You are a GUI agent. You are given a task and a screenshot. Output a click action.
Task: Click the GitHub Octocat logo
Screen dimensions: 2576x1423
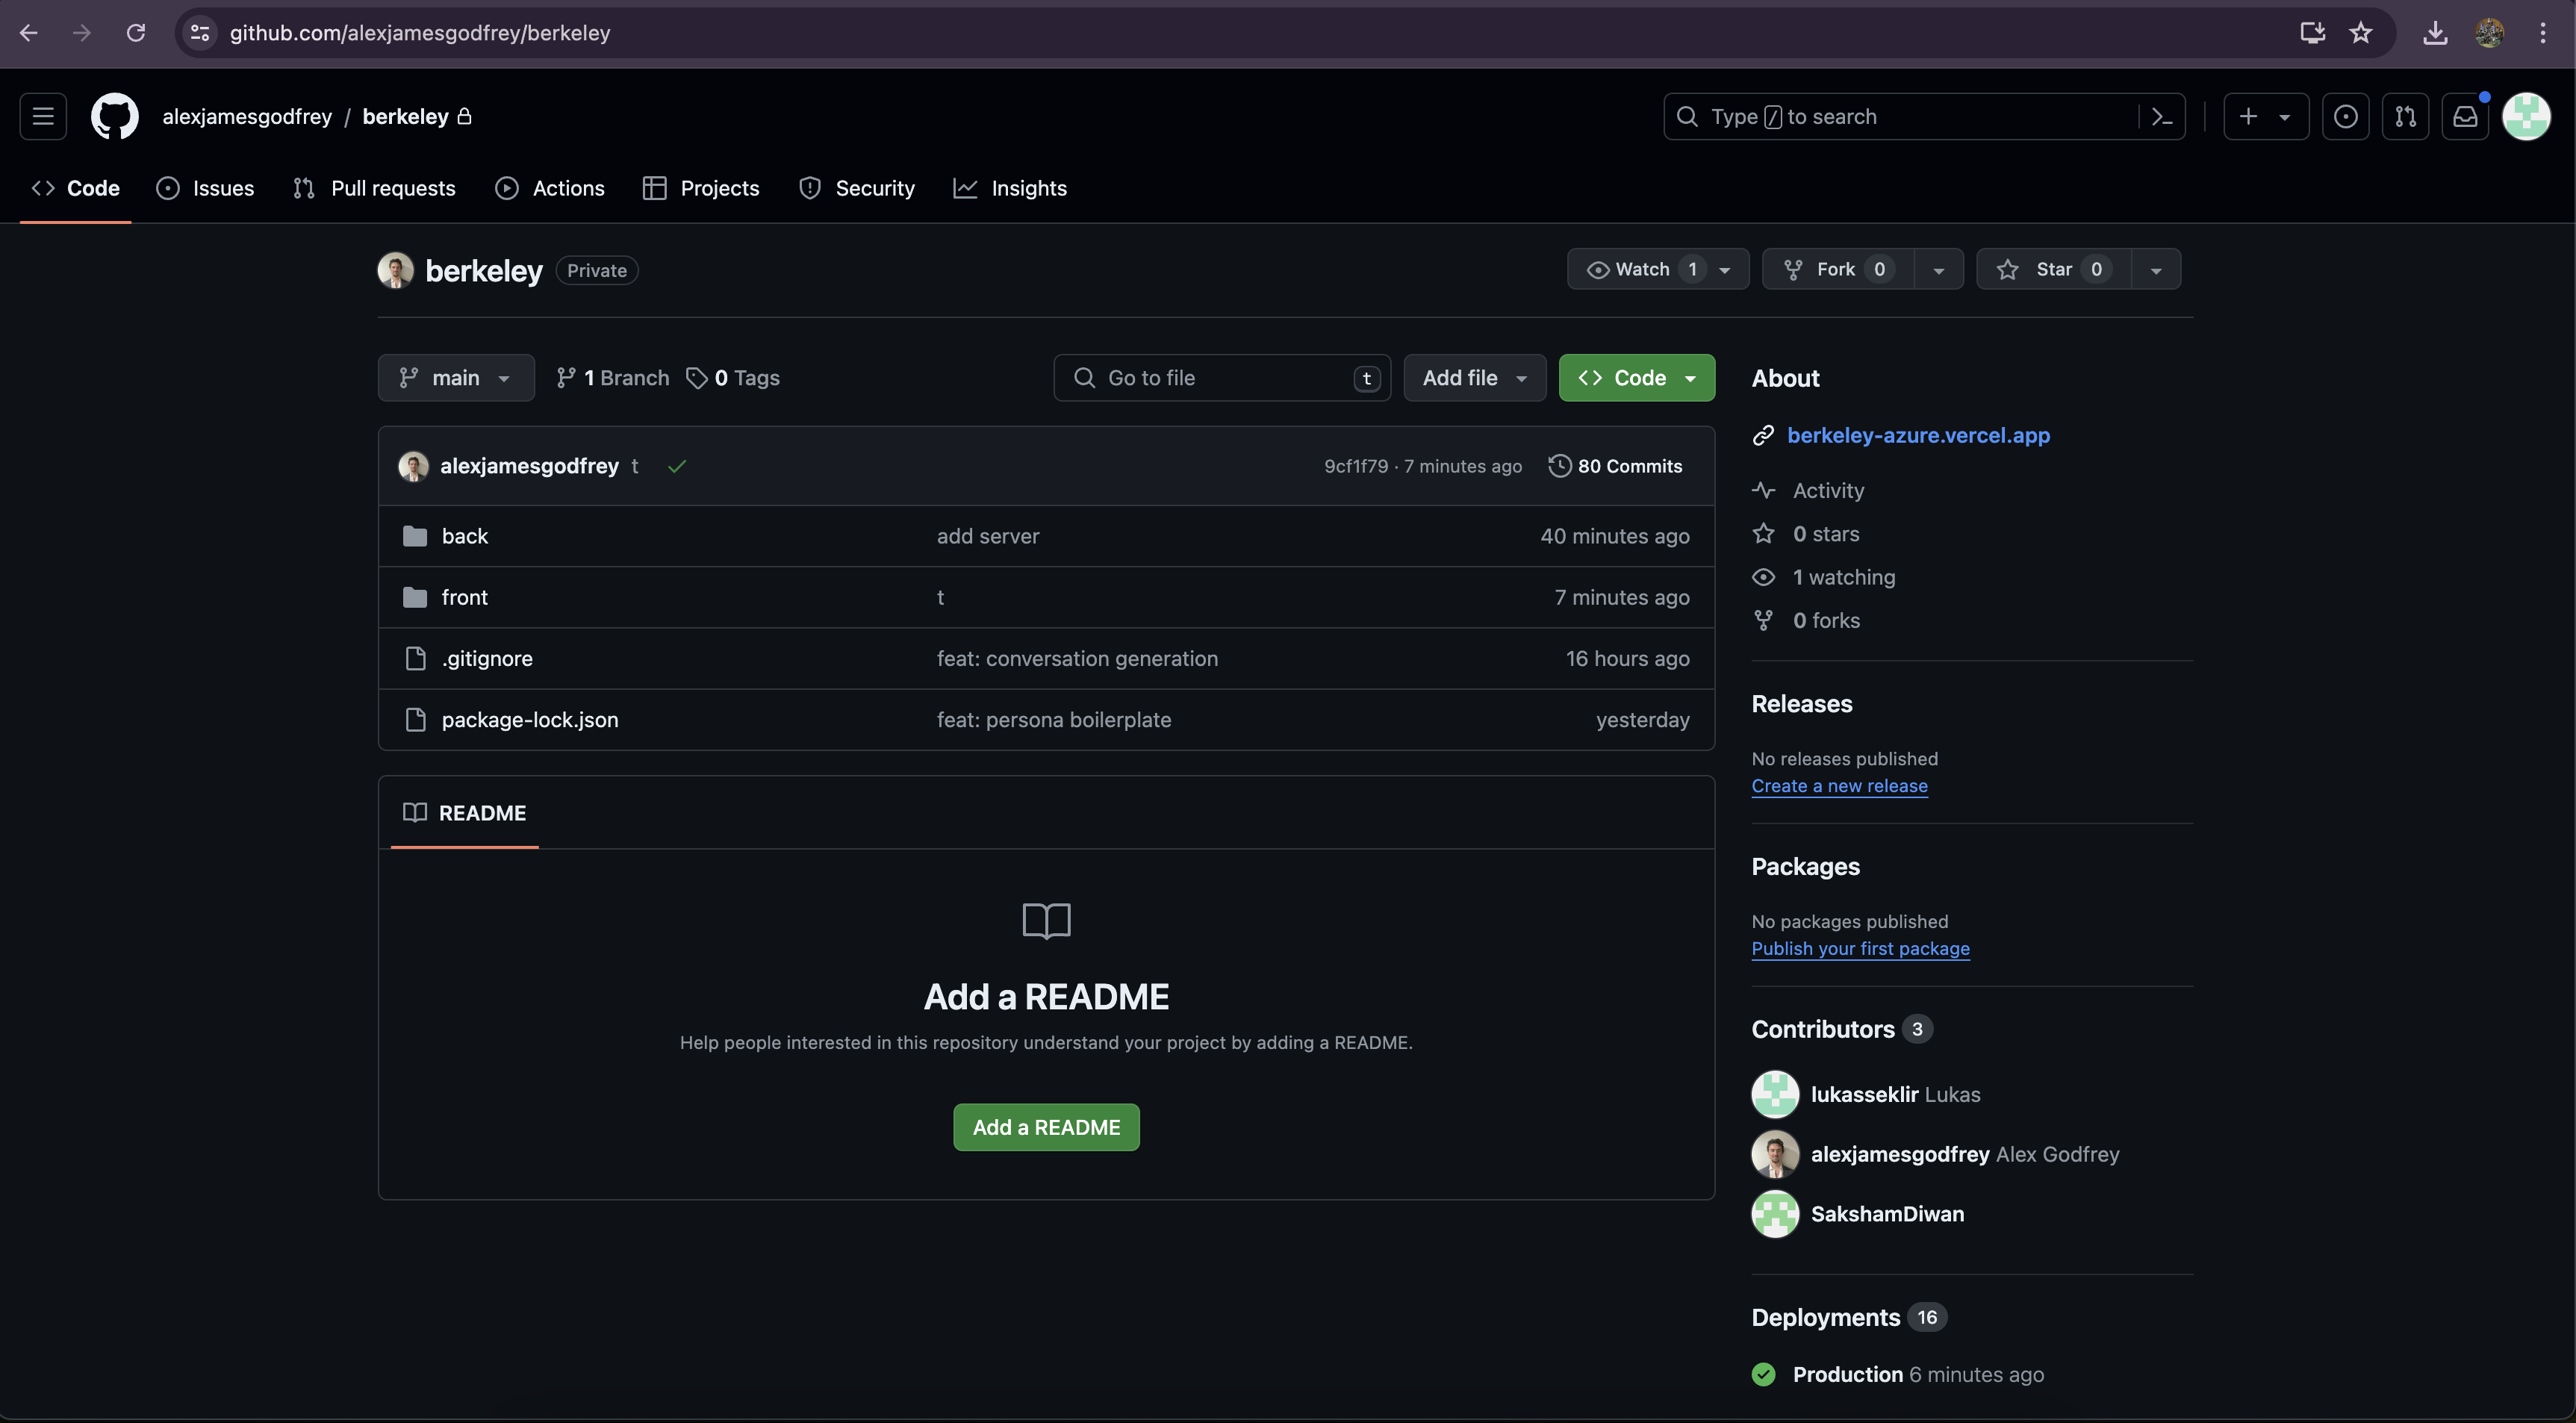[x=115, y=116]
